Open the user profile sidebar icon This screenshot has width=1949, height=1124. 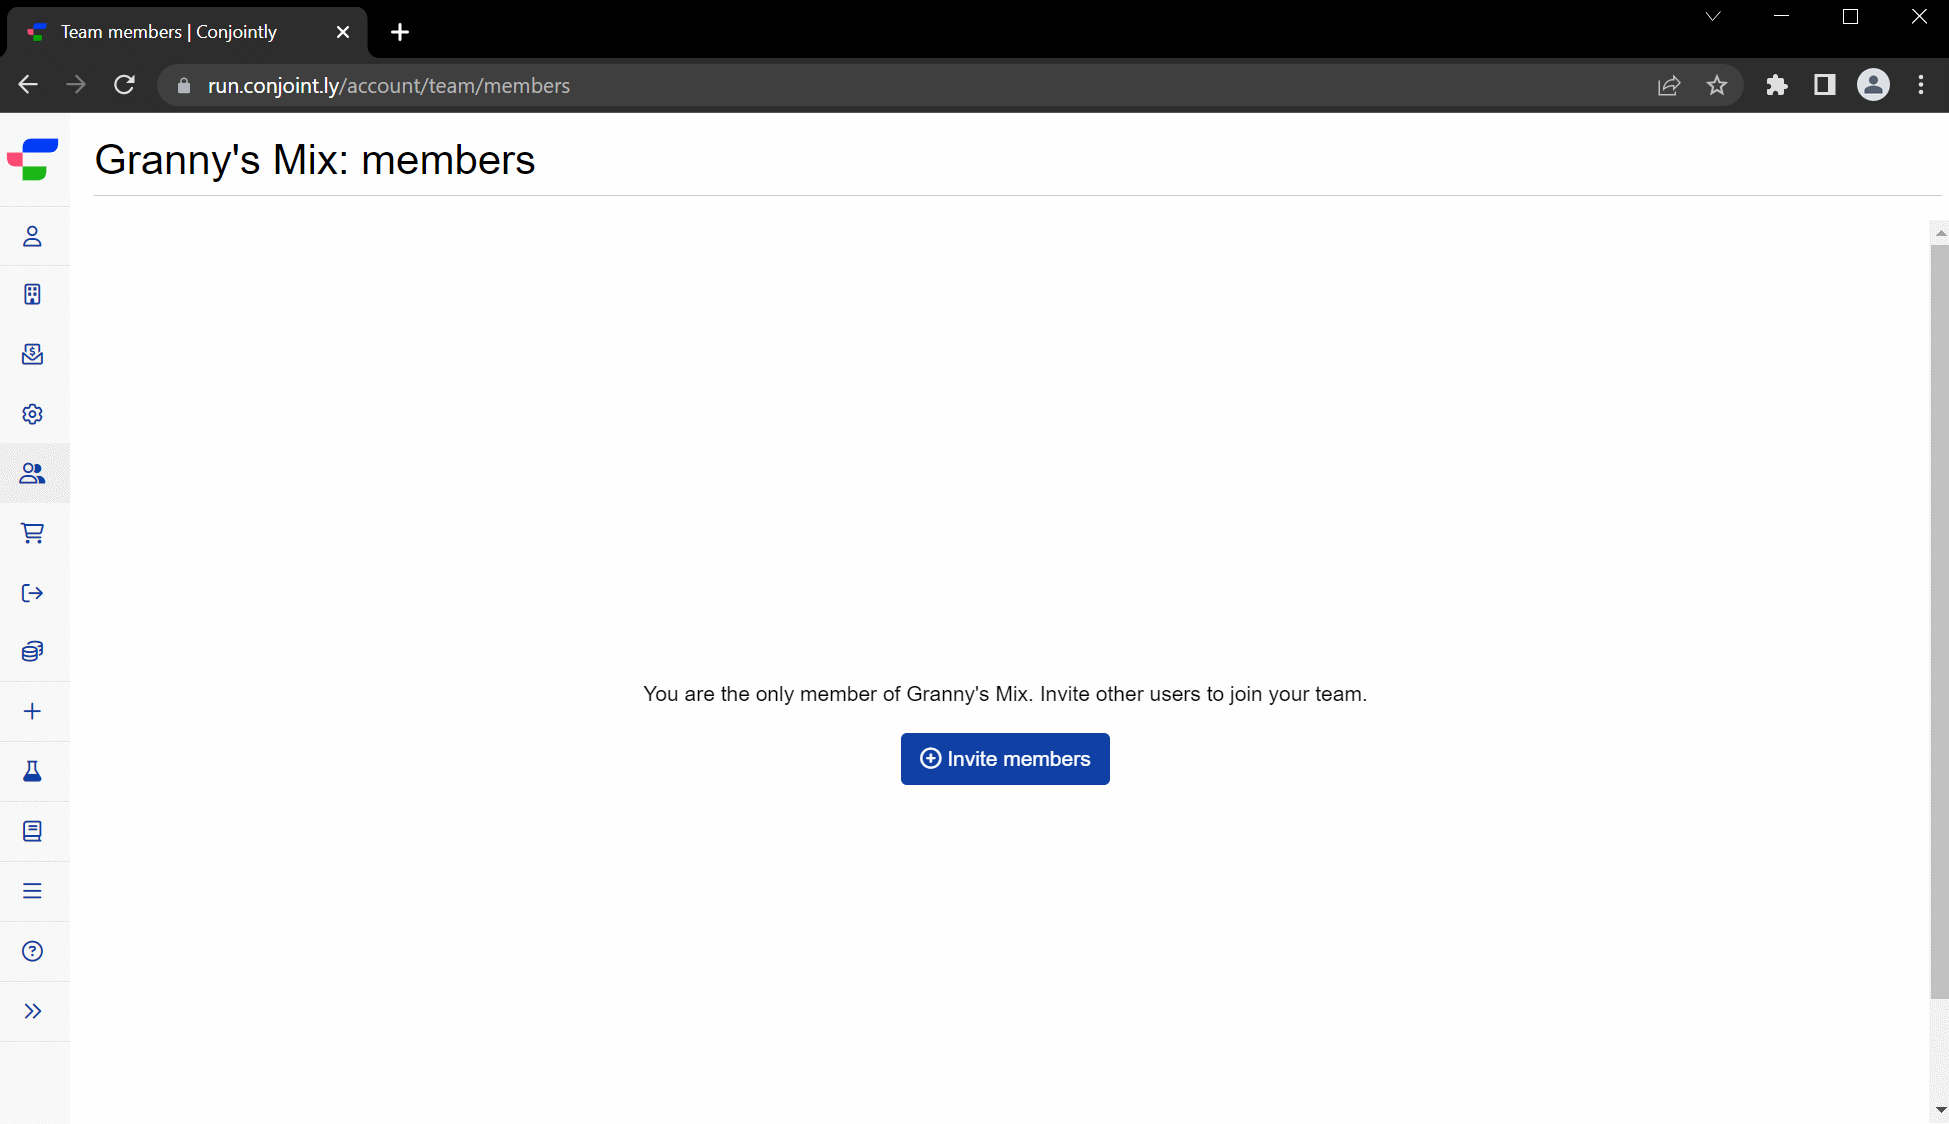(x=32, y=236)
